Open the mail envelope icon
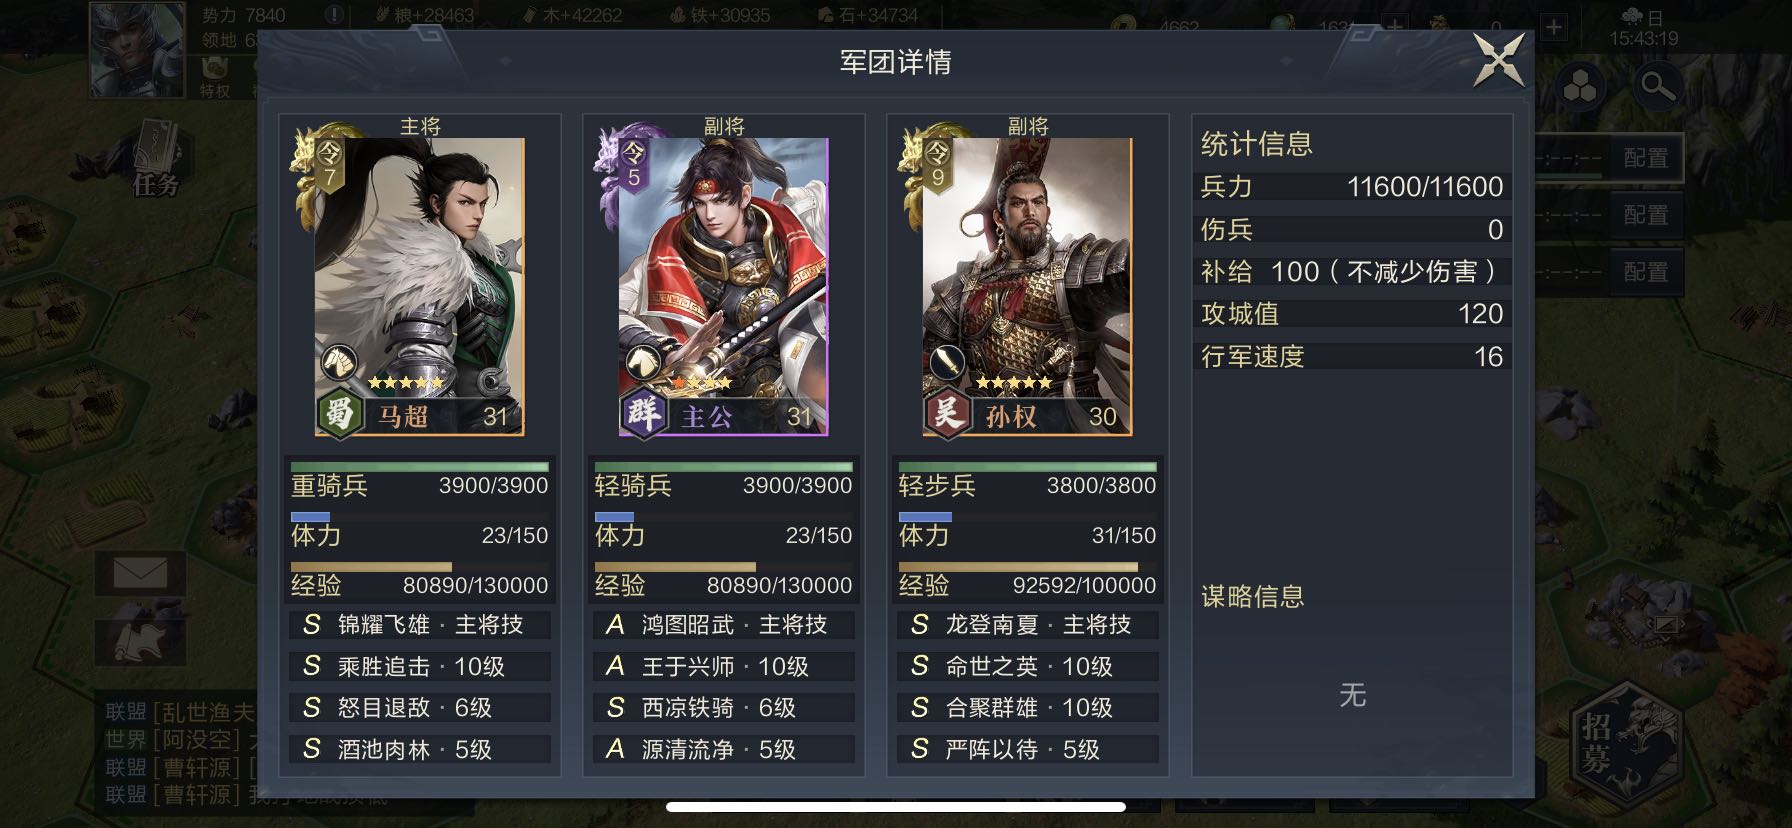Viewport: 1792px width, 828px height. pos(140,574)
